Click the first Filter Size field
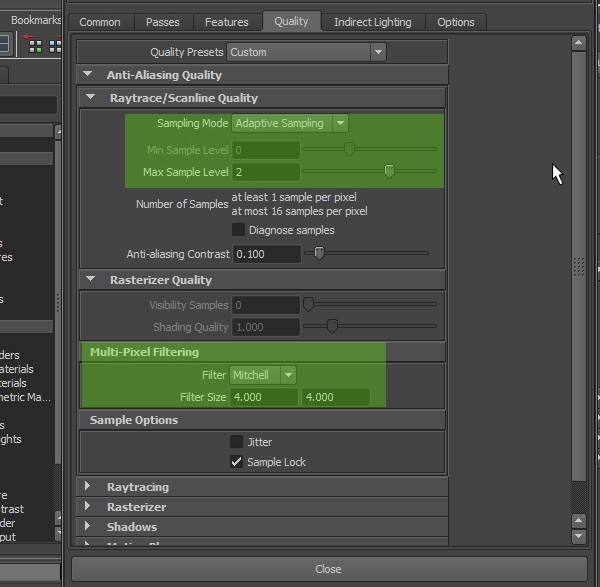The width and height of the screenshot is (600, 587). tap(264, 397)
